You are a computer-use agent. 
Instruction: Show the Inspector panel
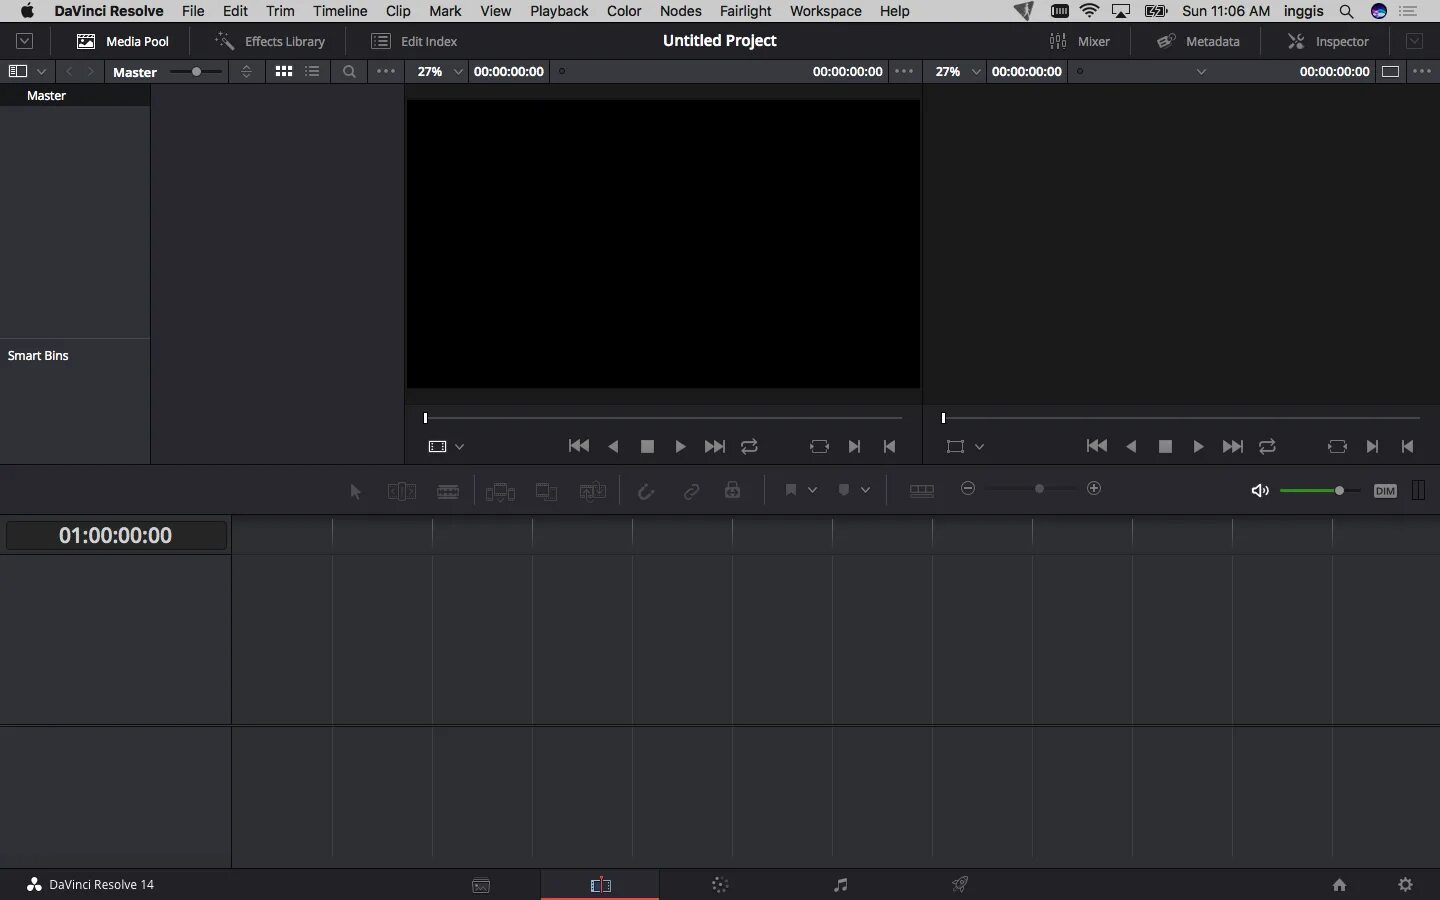point(1329,41)
